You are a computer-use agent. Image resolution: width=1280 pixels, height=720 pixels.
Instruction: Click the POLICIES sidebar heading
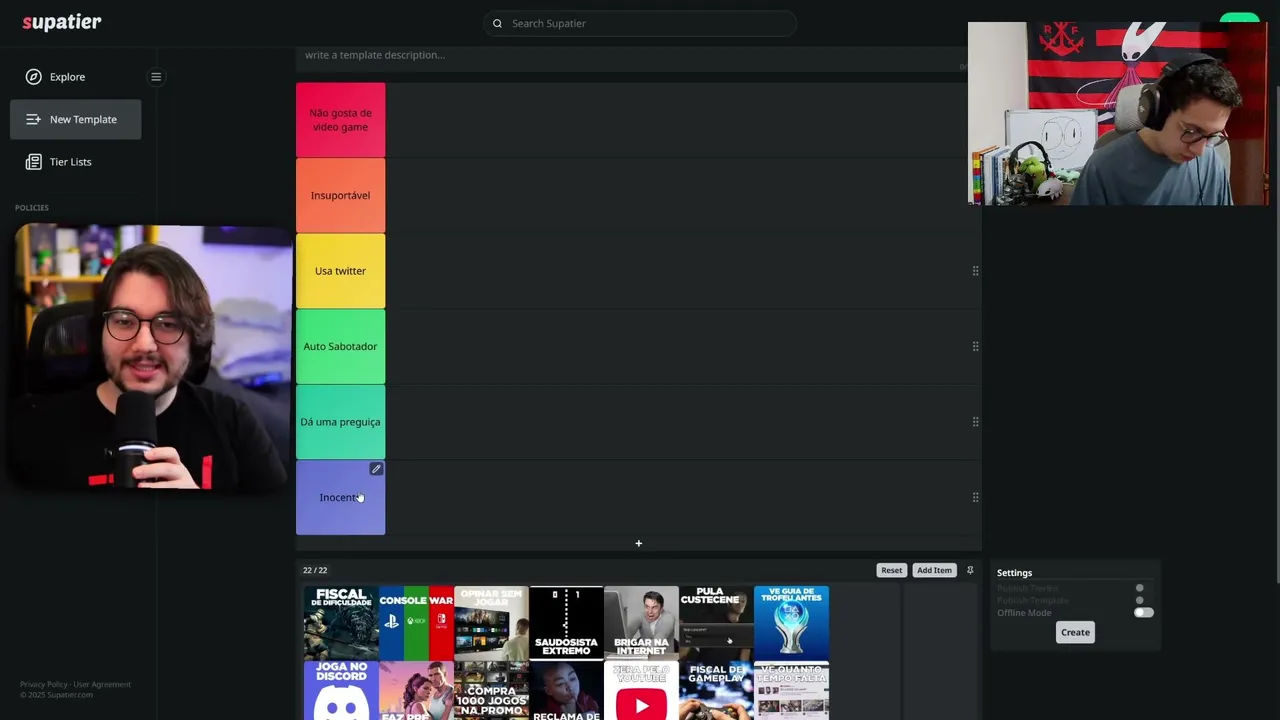[32, 208]
